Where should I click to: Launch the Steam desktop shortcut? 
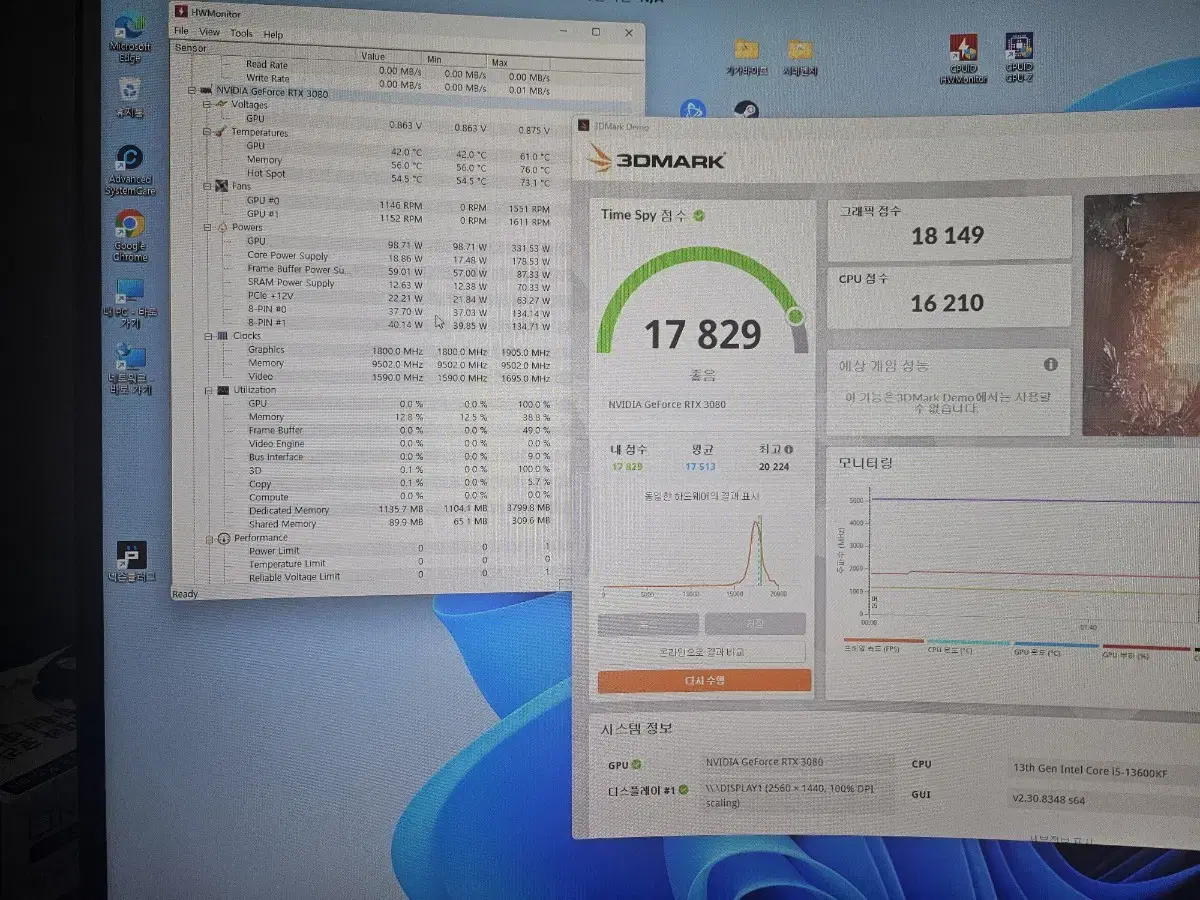746,110
